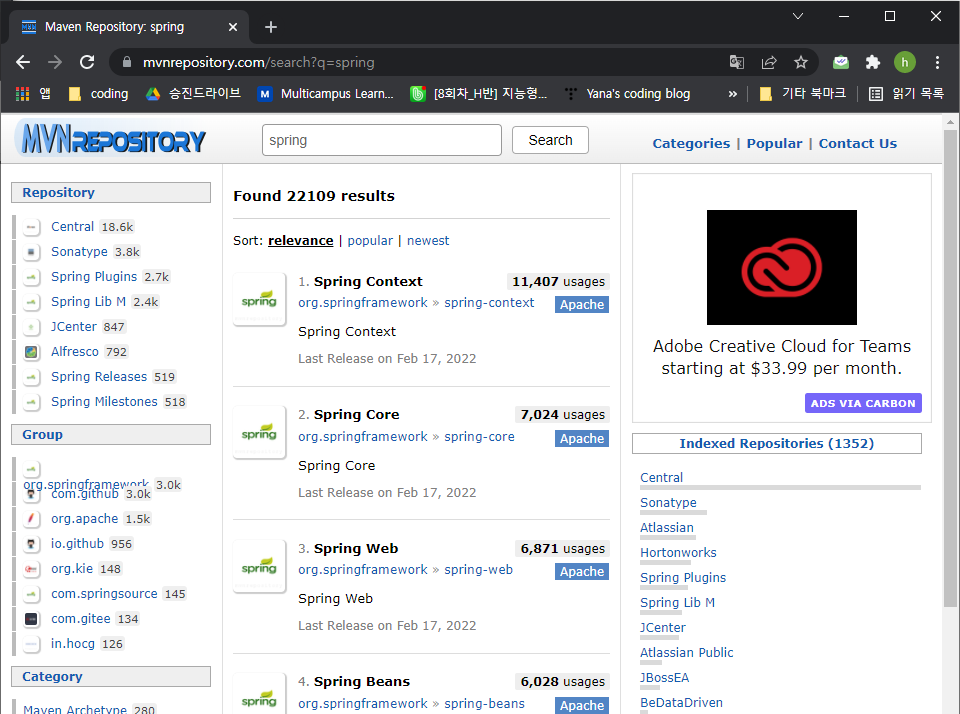Viewport: 960px width, 714px height.
Task: Focus the spring search box
Action: tap(381, 140)
